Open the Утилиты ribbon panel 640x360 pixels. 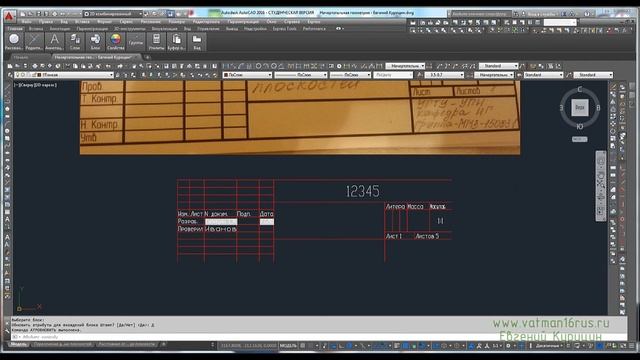[156, 42]
